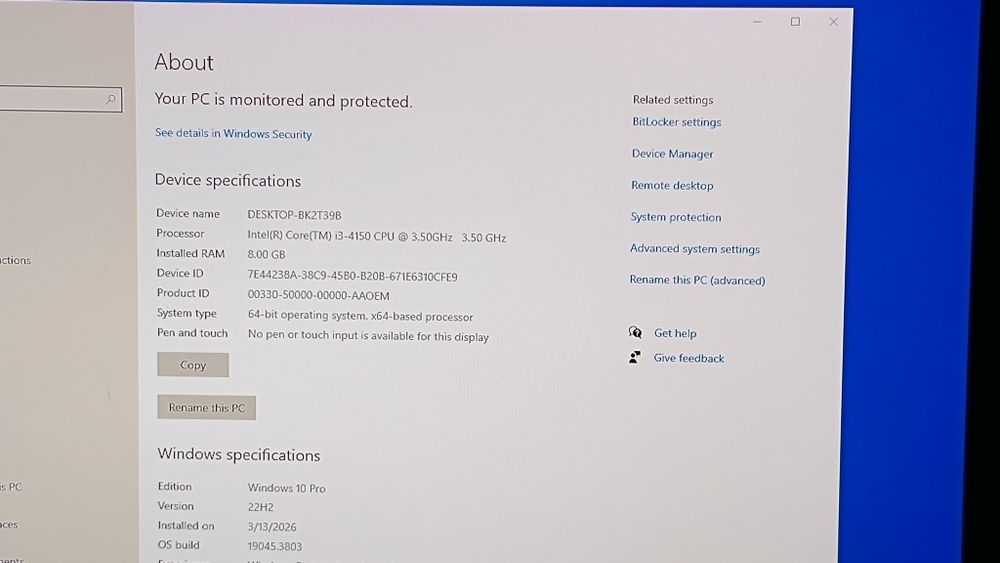
Task: Click the Give feedback link
Action: [689, 358]
